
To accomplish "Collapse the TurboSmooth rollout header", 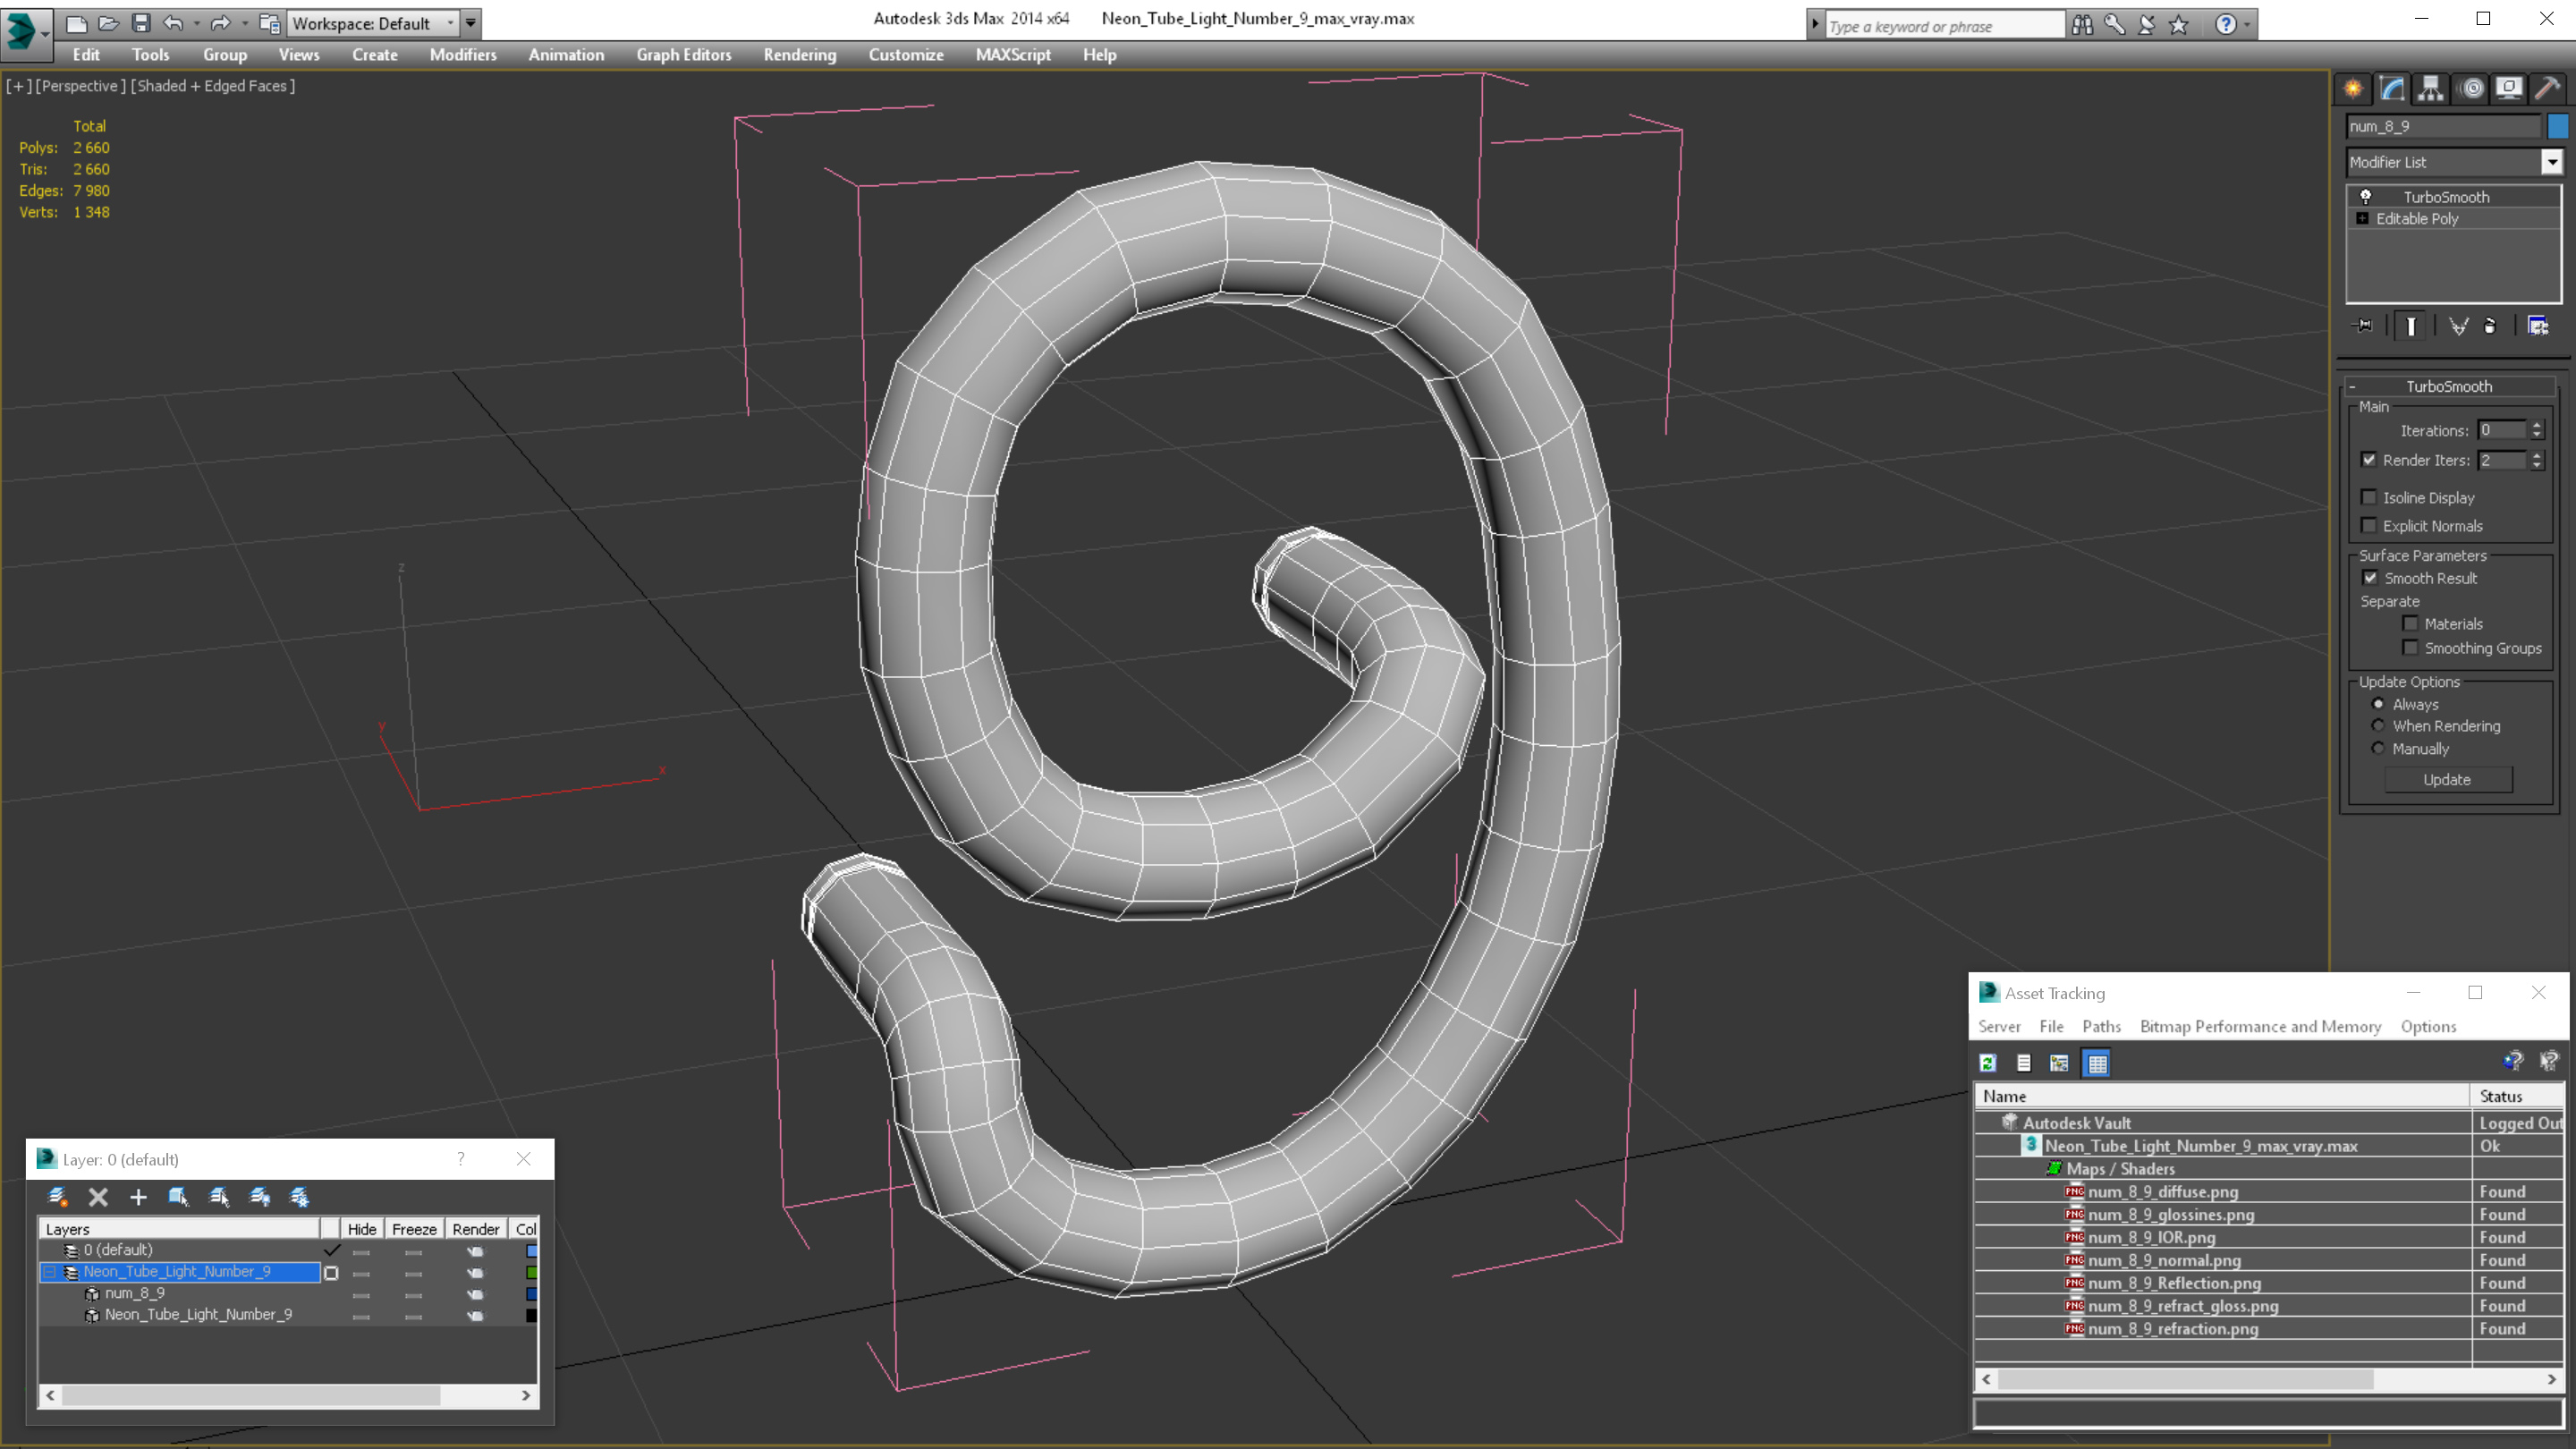I will pyautogui.click(x=2448, y=386).
